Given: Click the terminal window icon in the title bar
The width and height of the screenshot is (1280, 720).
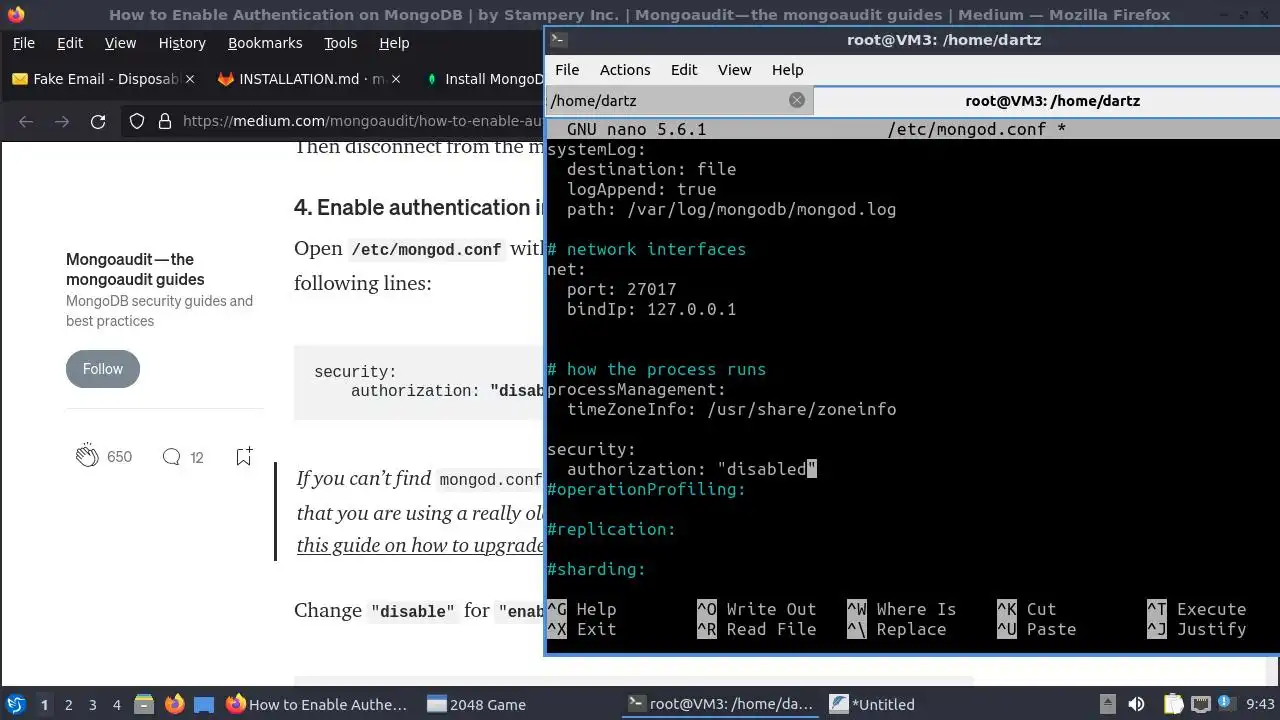Looking at the screenshot, I should pyautogui.click(x=559, y=40).
